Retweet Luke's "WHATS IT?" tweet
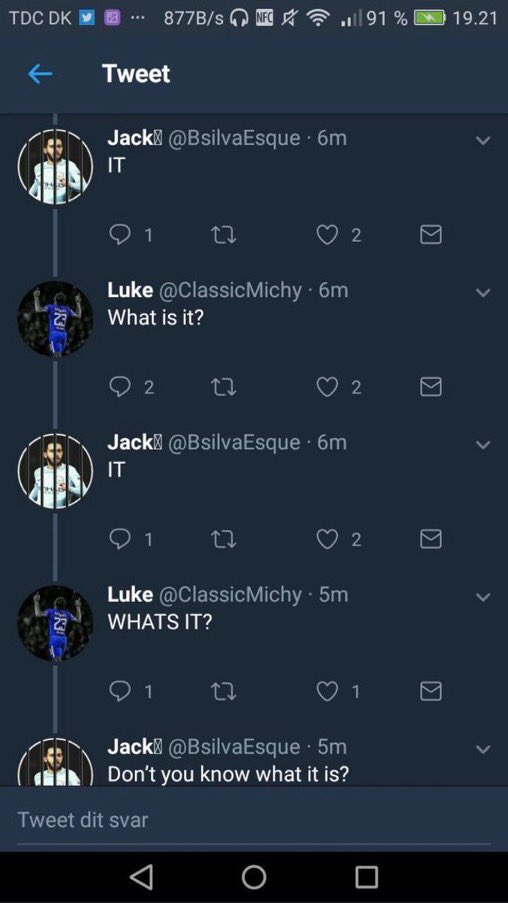Image resolution: width=508 pixels, height=903 pixels. pos(224,691)
